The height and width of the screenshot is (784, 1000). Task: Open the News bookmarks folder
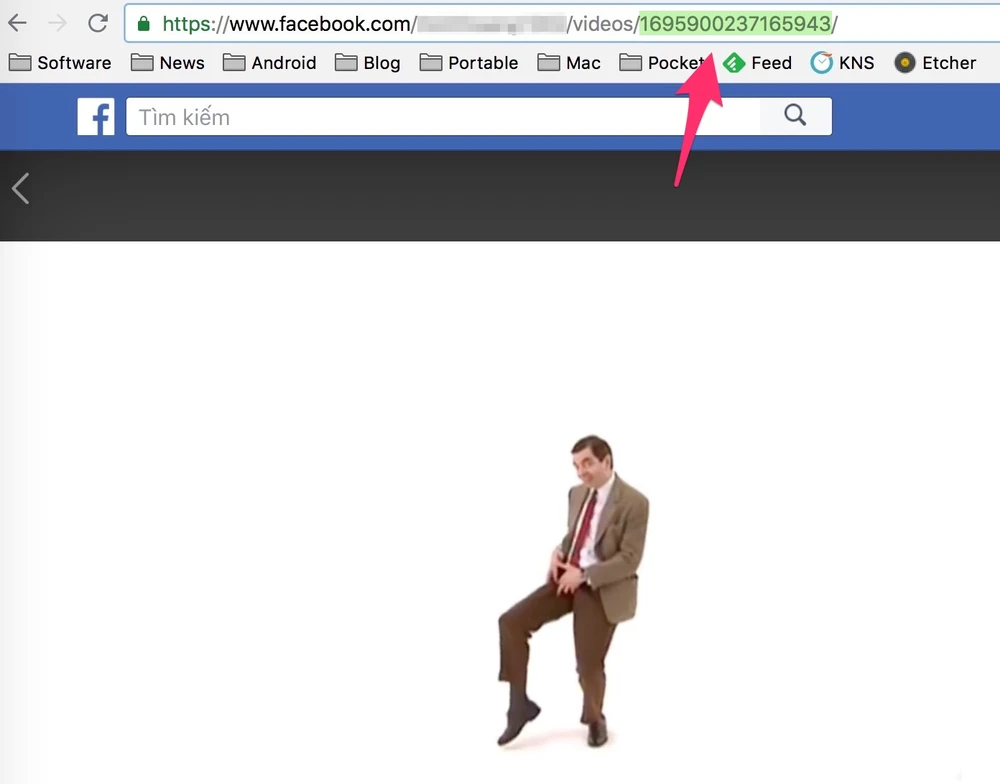pyautogui.click(x=168, y=63)
